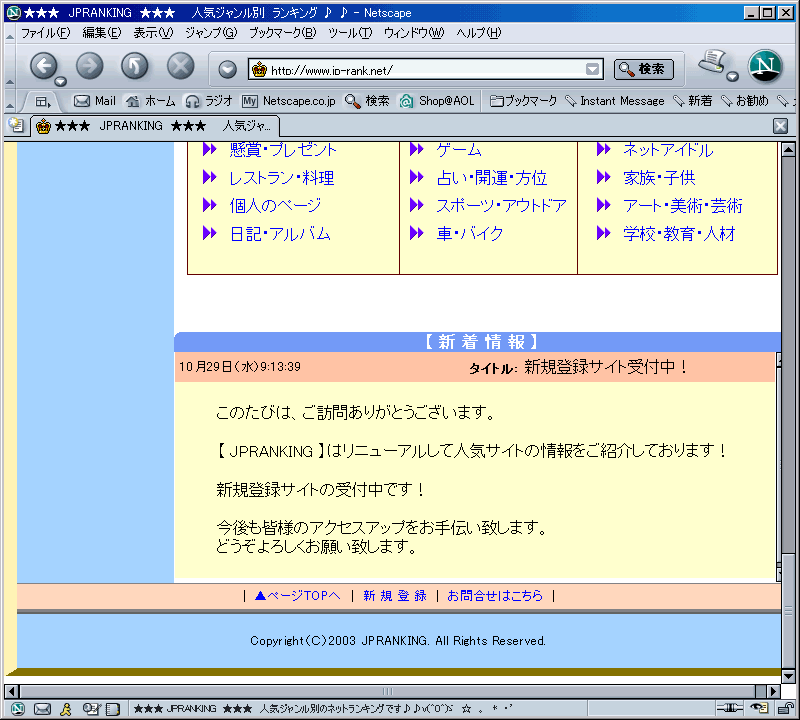
Task: Open a new tab with the tab-bar icon
Action: click(x=16, y=126)
